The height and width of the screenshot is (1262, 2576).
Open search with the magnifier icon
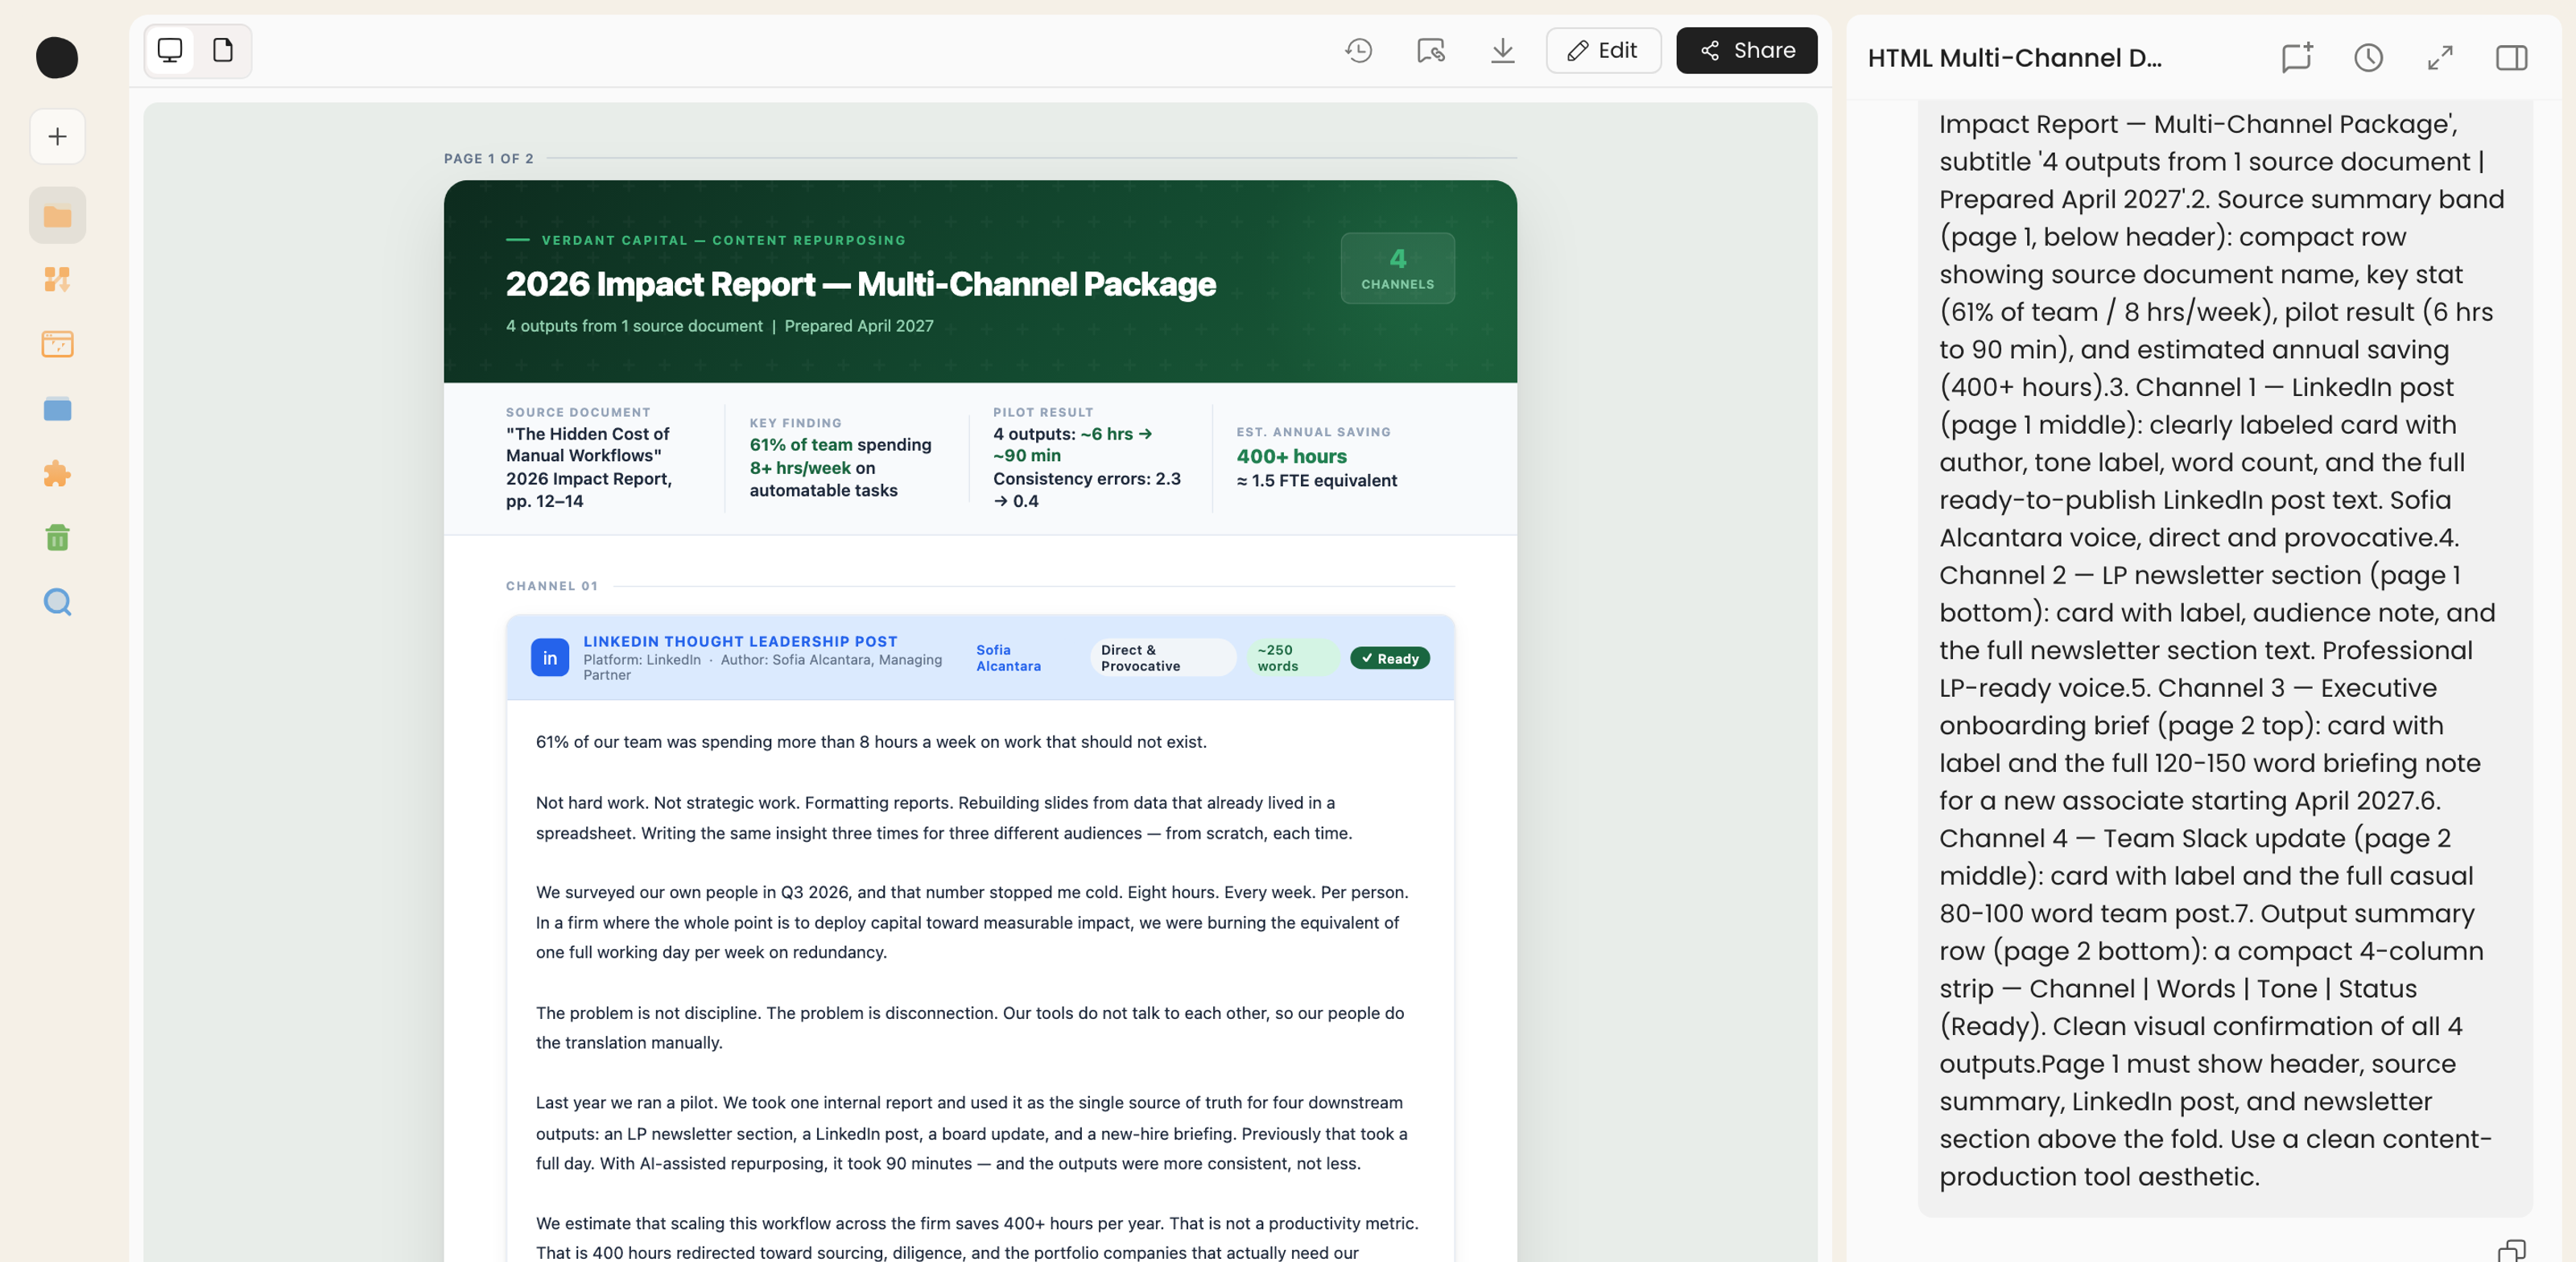click(x=57, y=602)
